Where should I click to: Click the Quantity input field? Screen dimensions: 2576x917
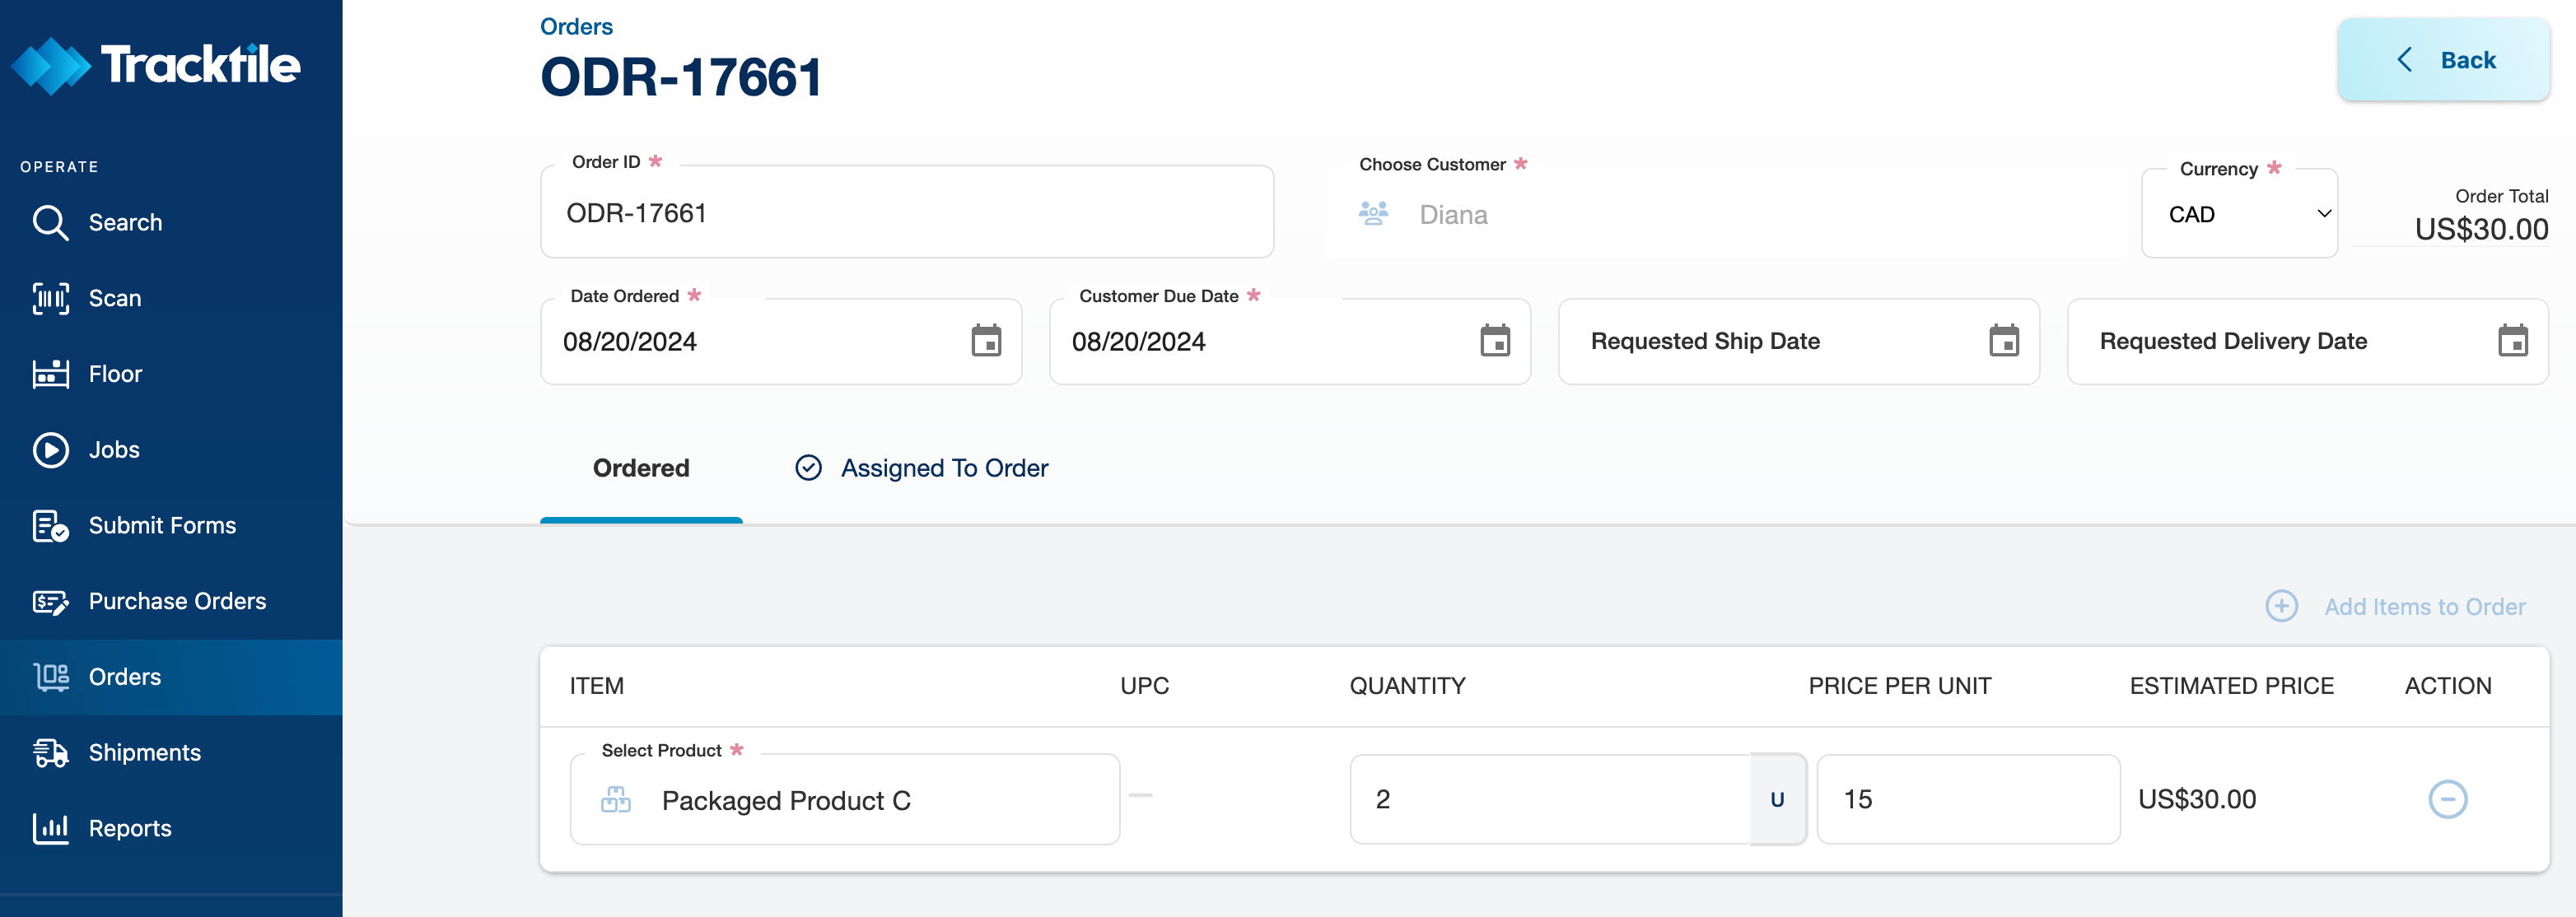click(1548, 799)
